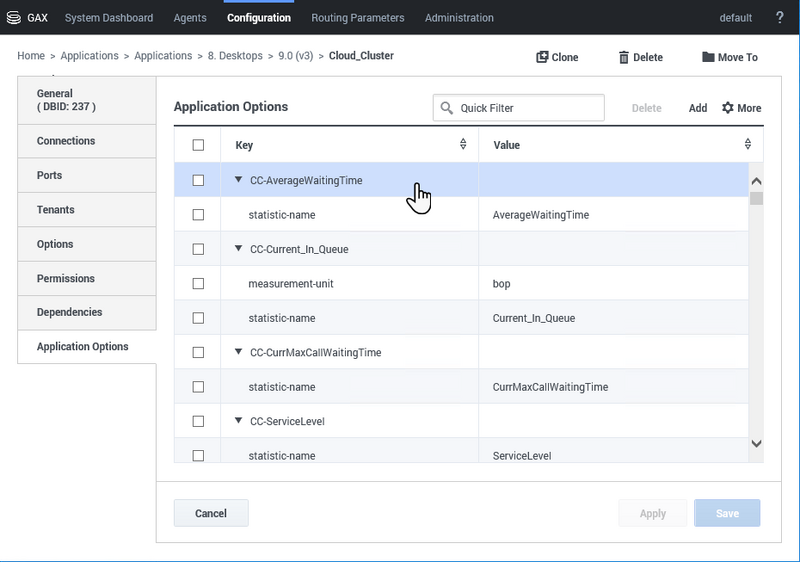The image size is (800, 562).
Task: Click the scrollbar down arrow
Action: [756, 443]
